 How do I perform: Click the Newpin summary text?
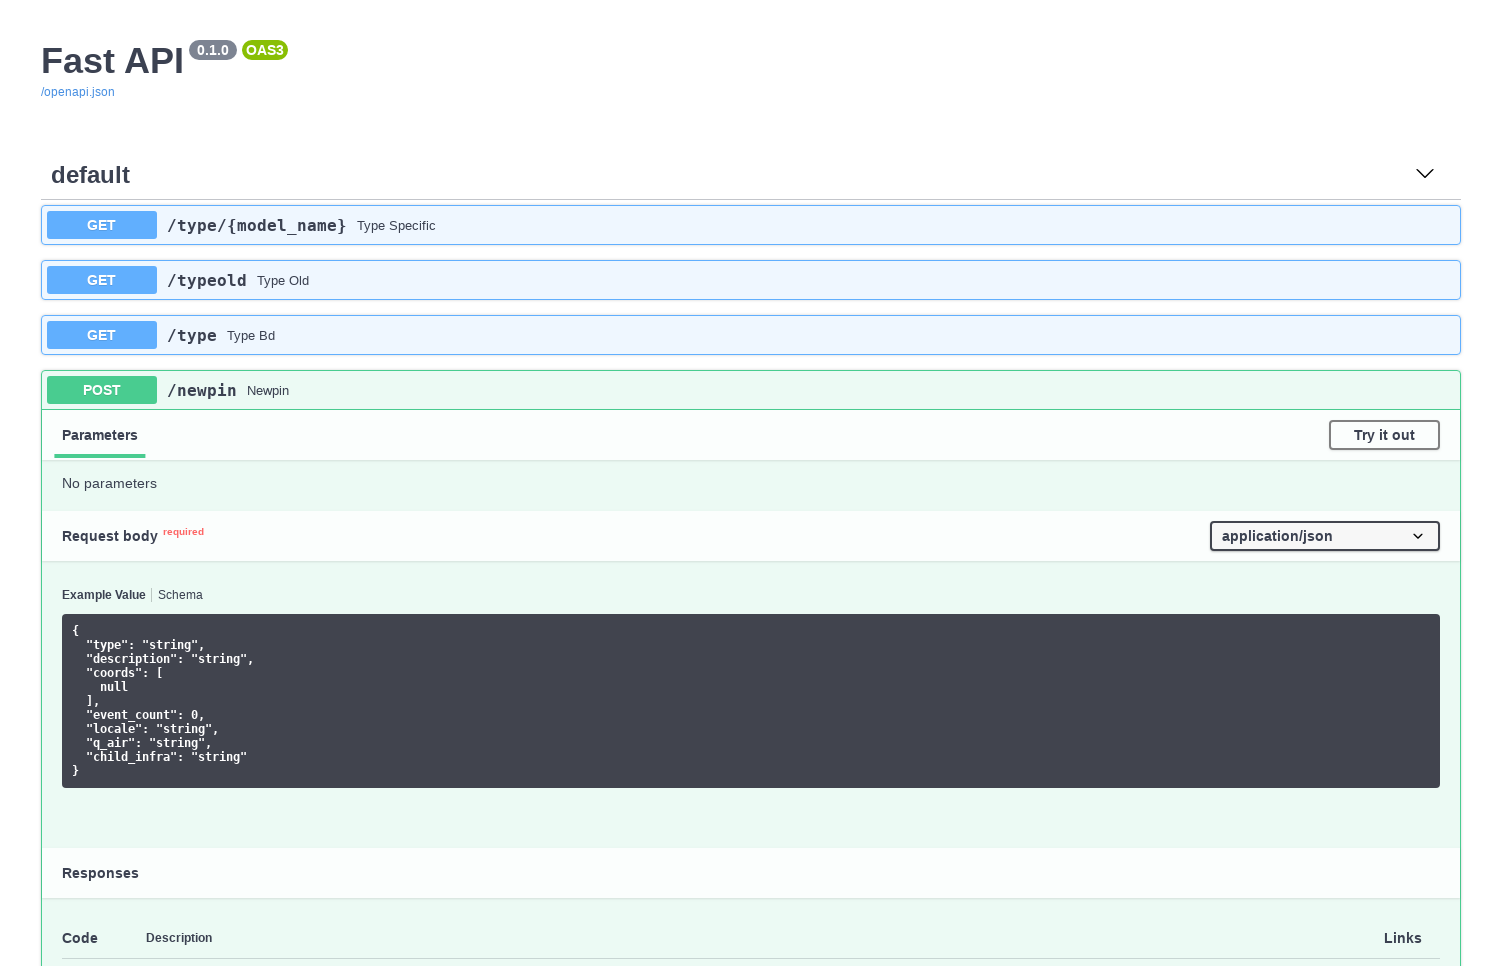click(x=268, y=391)
